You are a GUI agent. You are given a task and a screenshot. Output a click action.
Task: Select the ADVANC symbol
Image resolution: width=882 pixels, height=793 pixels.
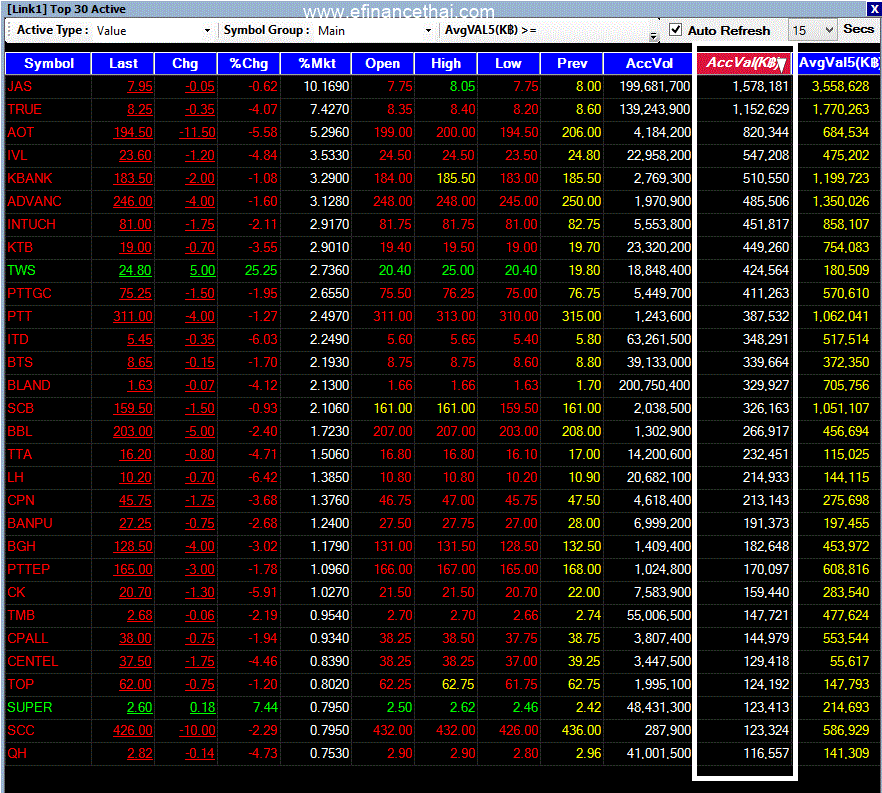pyautogui.click(x=34, y=202)
